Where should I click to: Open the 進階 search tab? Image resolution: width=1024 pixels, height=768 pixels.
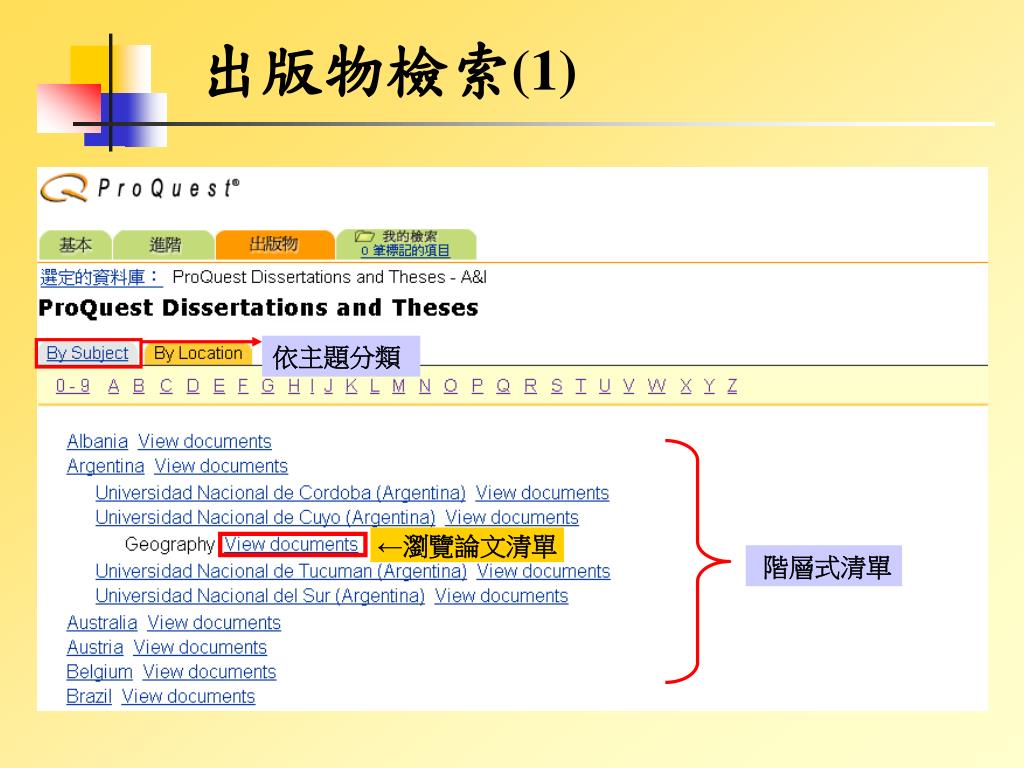(x=165, y=245)
